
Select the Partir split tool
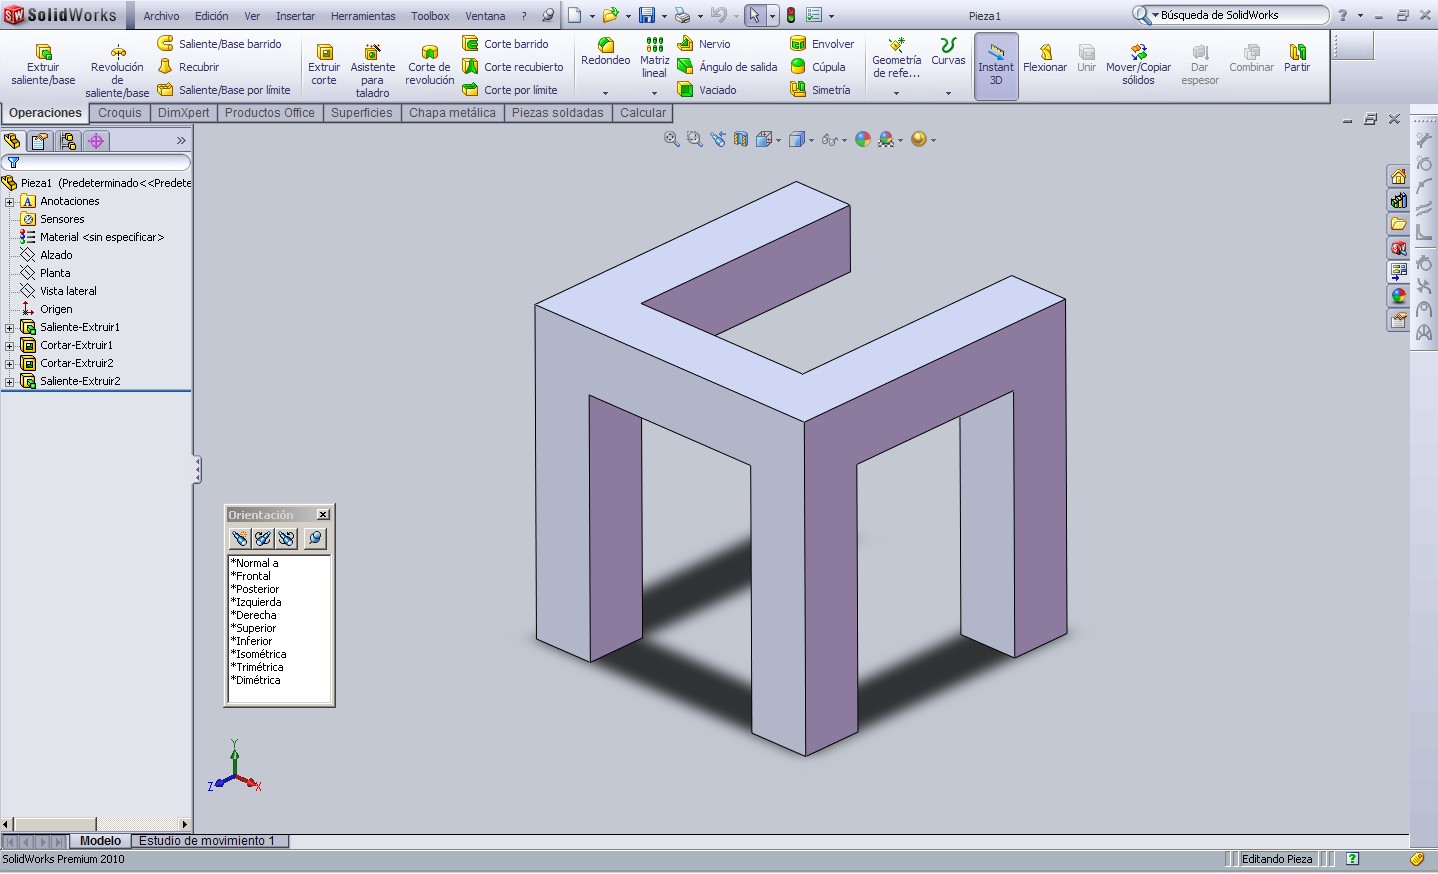pos(1297,58)
